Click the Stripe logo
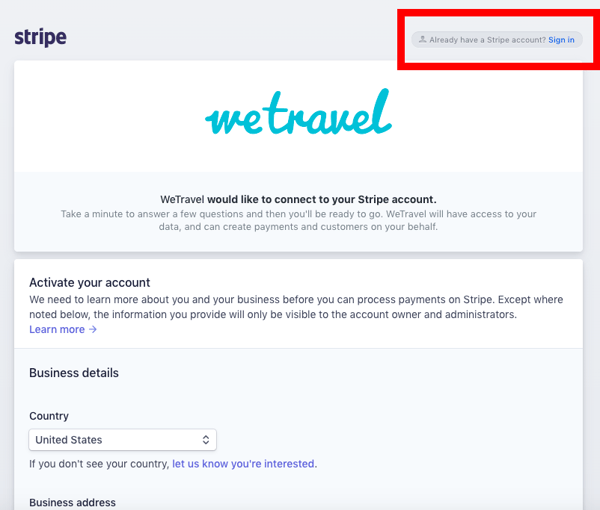The height and width of the screenshot is (510, 600). pyautogui.click(x=40, y=38)
